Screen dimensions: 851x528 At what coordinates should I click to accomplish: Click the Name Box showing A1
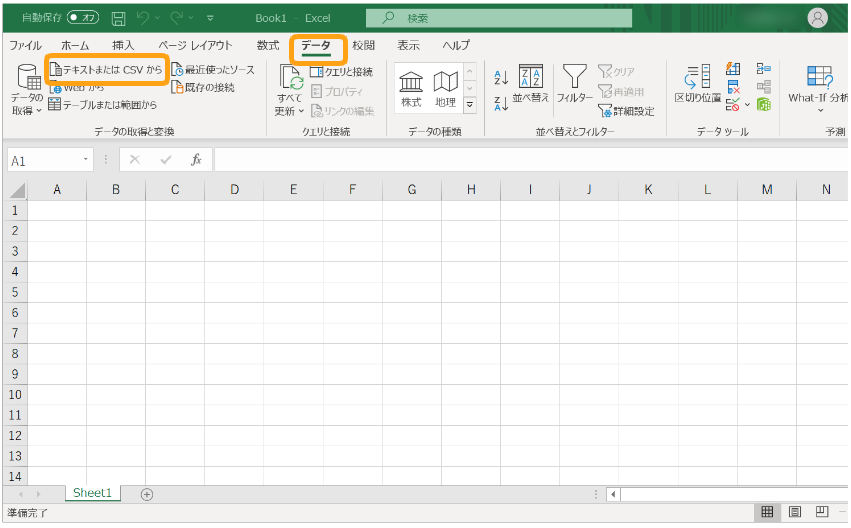point(43,161)
